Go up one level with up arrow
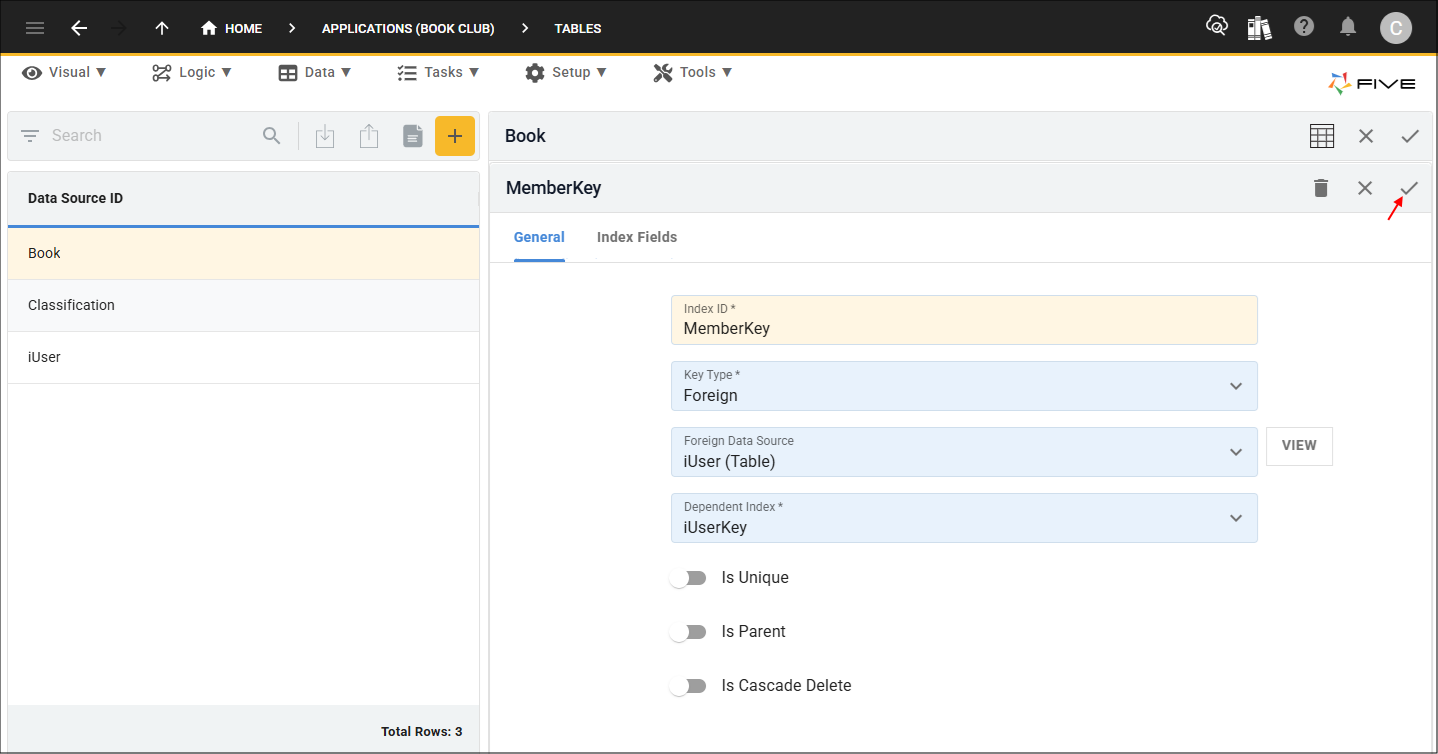1438x754 pixels. 162,28
